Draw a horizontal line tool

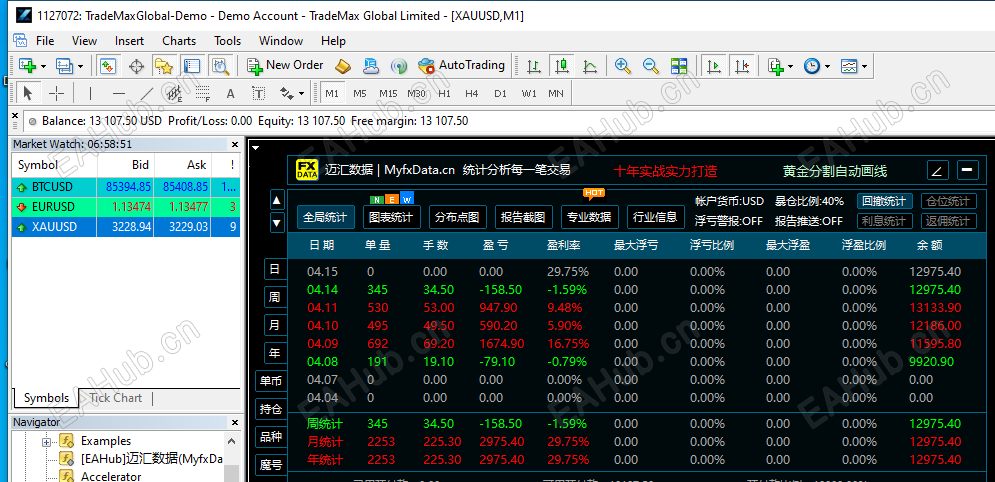click(x=119, y=94)
